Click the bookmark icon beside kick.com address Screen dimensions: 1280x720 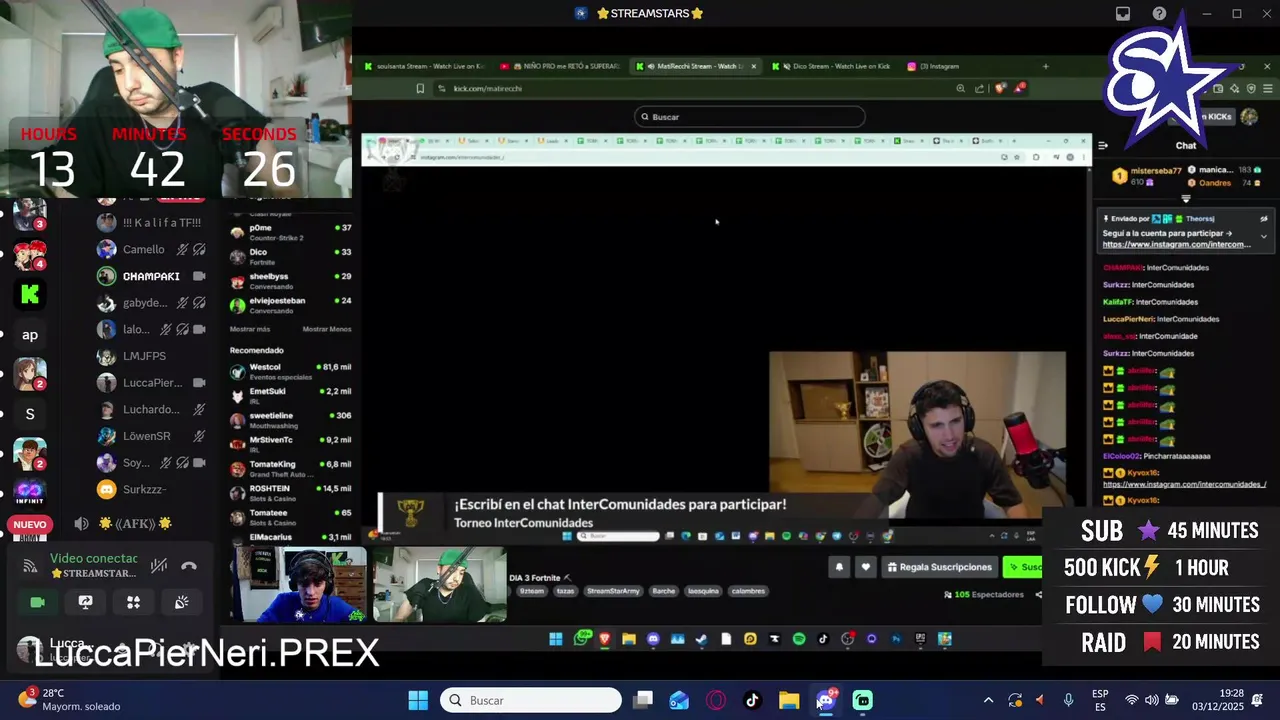pos(420,88)
